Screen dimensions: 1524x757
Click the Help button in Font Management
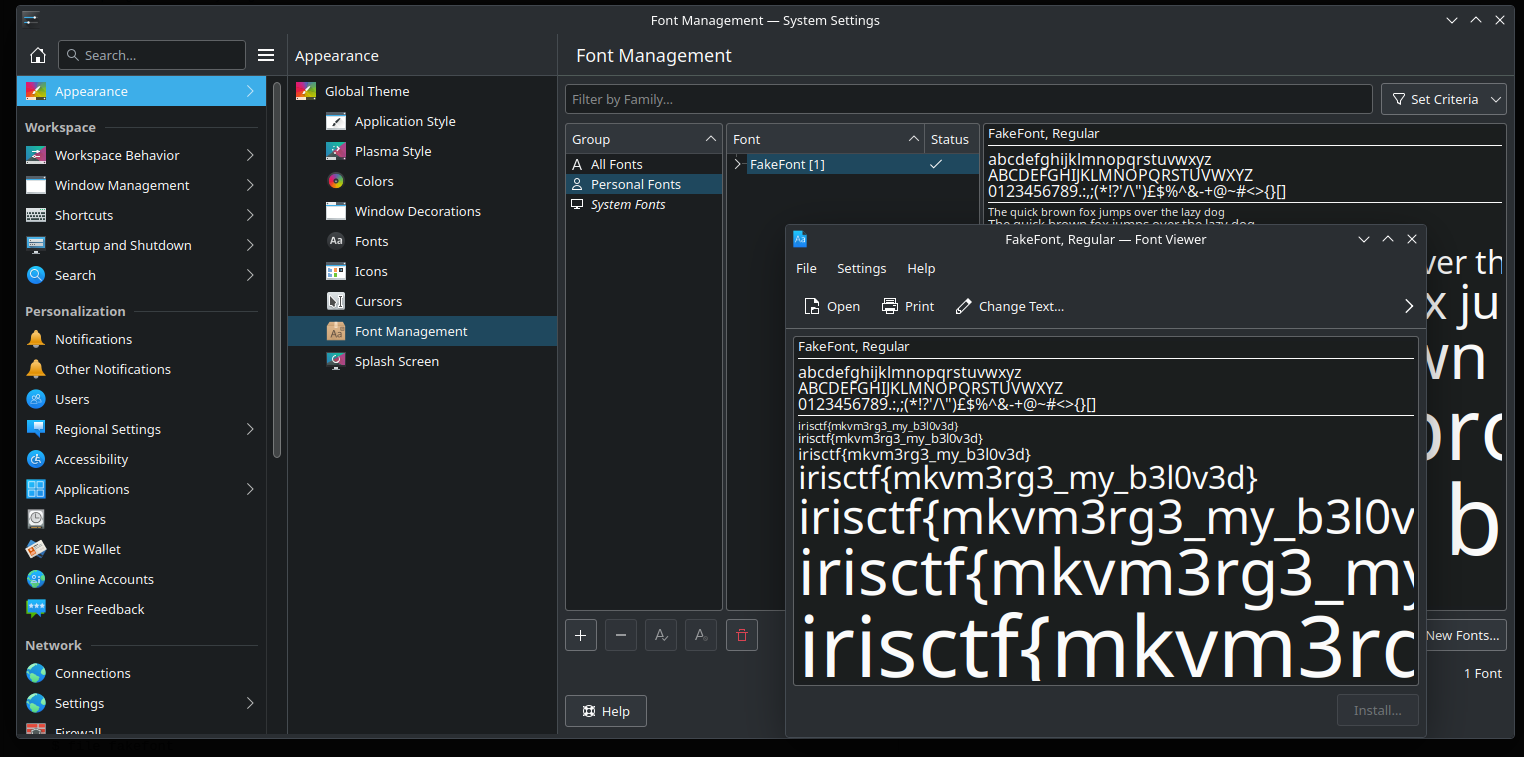(606, 711)
